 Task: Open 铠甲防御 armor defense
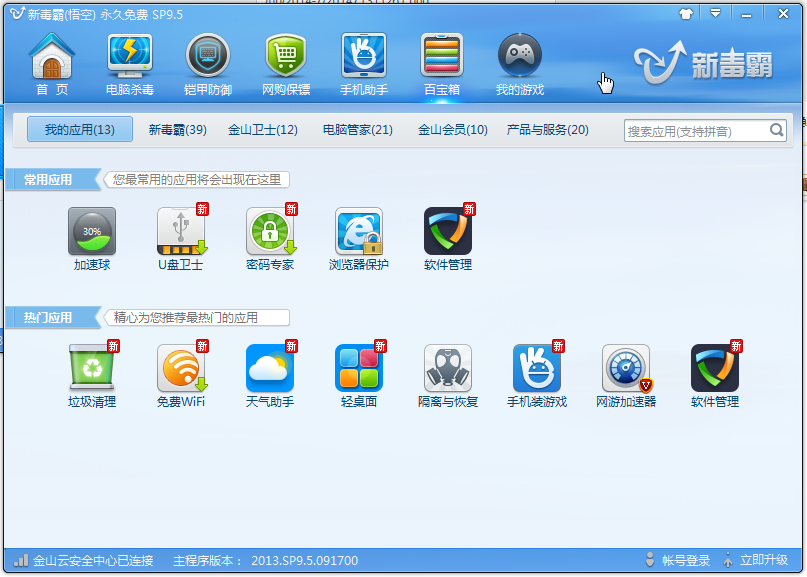click(207, 64)
